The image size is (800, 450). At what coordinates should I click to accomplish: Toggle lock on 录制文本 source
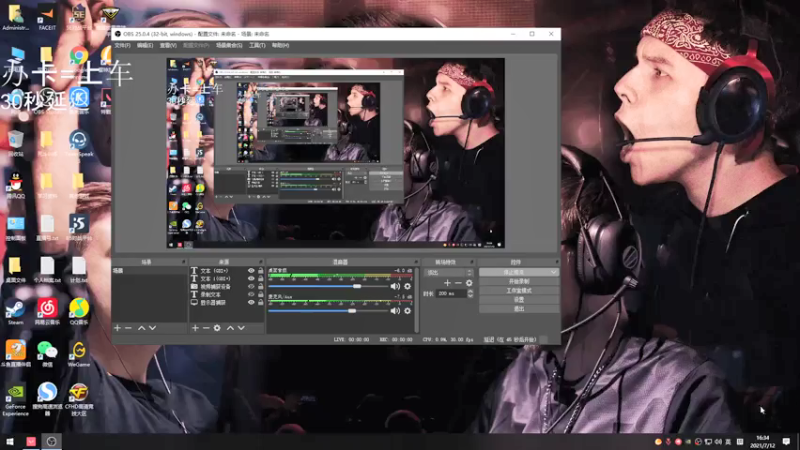click(x=260, y=294)
